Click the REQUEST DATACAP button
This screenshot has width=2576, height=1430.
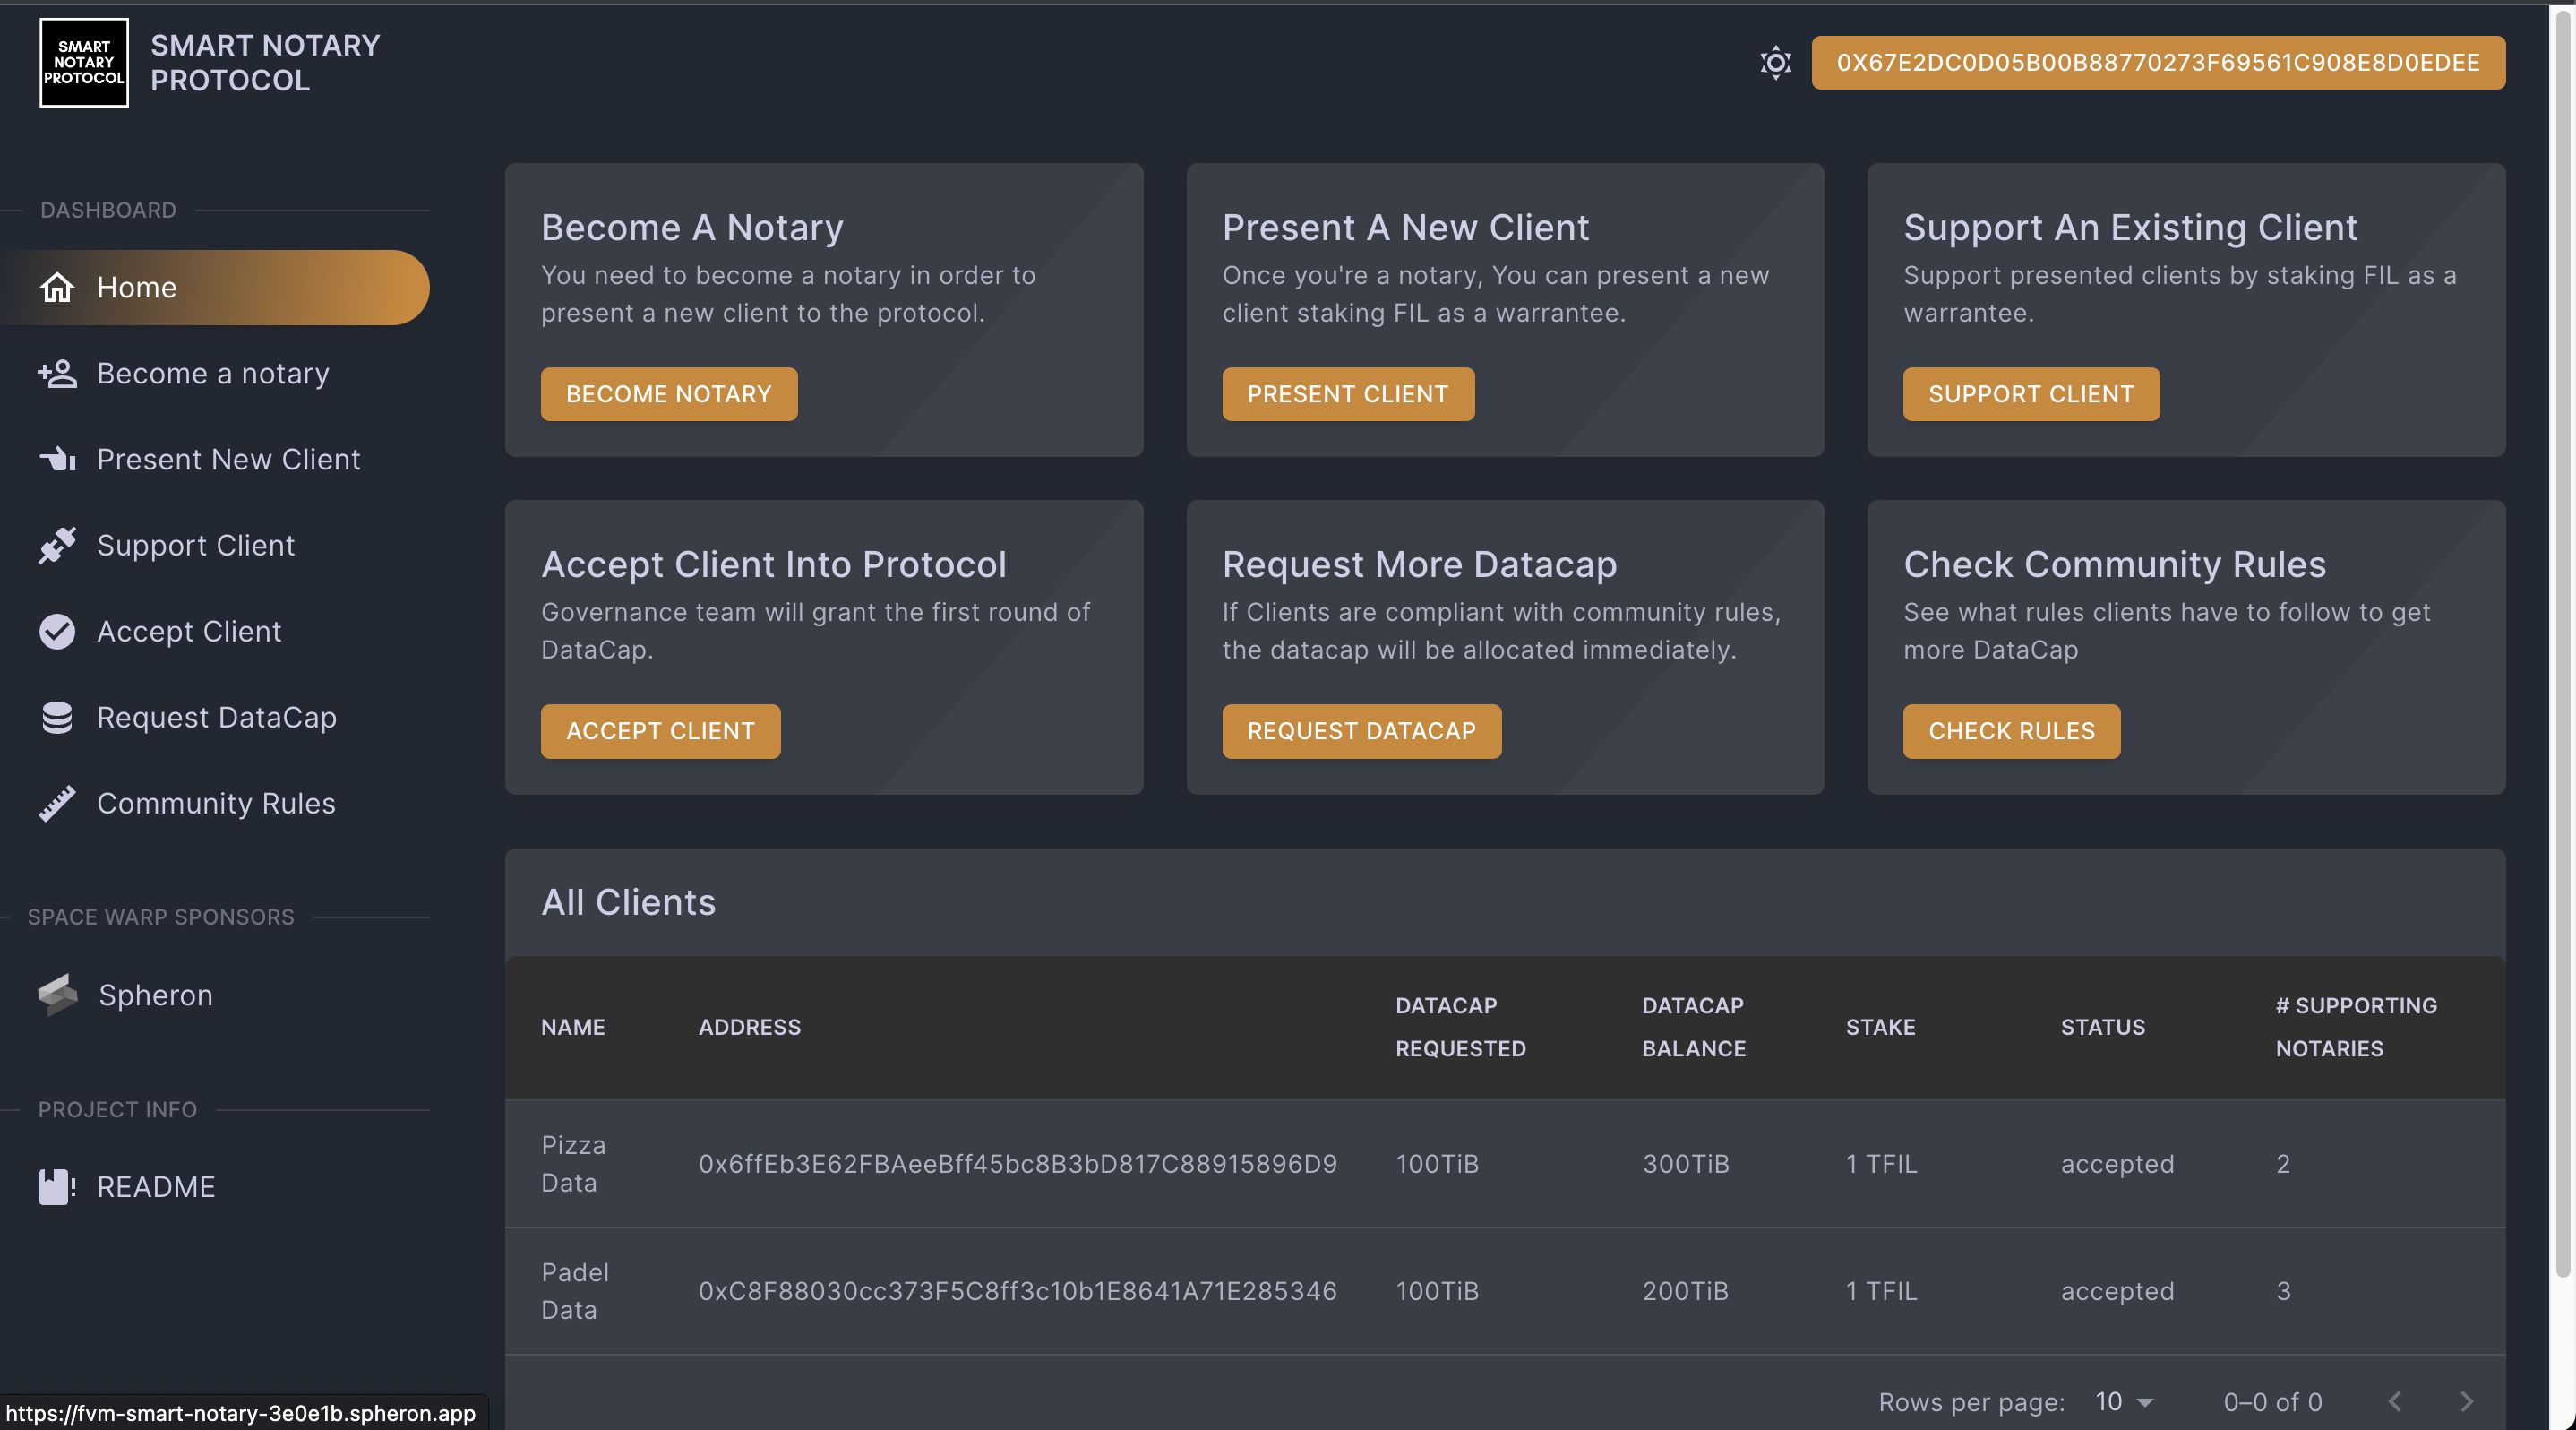pos(1361,731)
